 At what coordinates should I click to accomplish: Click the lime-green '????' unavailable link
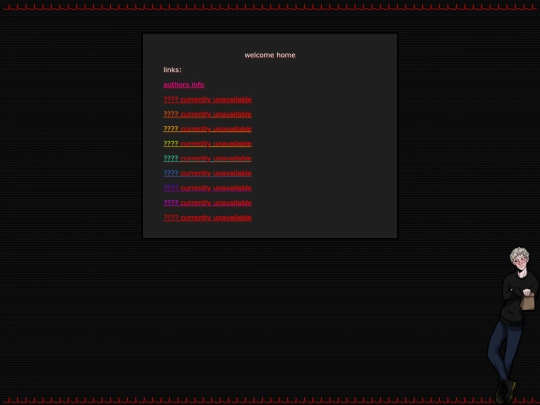click(207, 144)
